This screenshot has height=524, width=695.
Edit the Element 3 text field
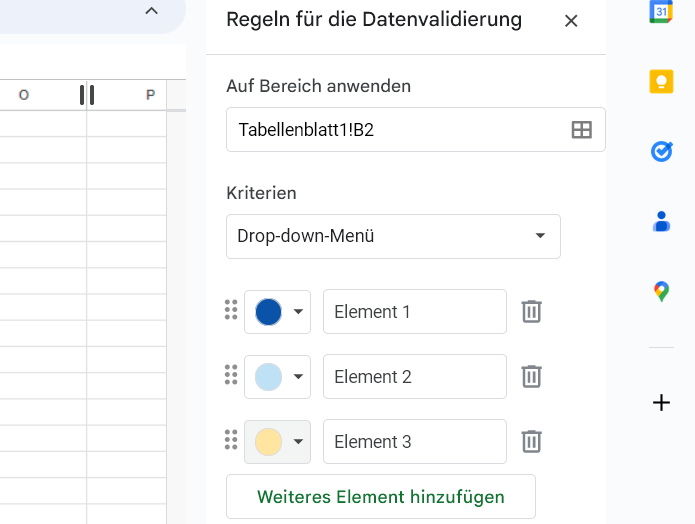pos(414,442)
